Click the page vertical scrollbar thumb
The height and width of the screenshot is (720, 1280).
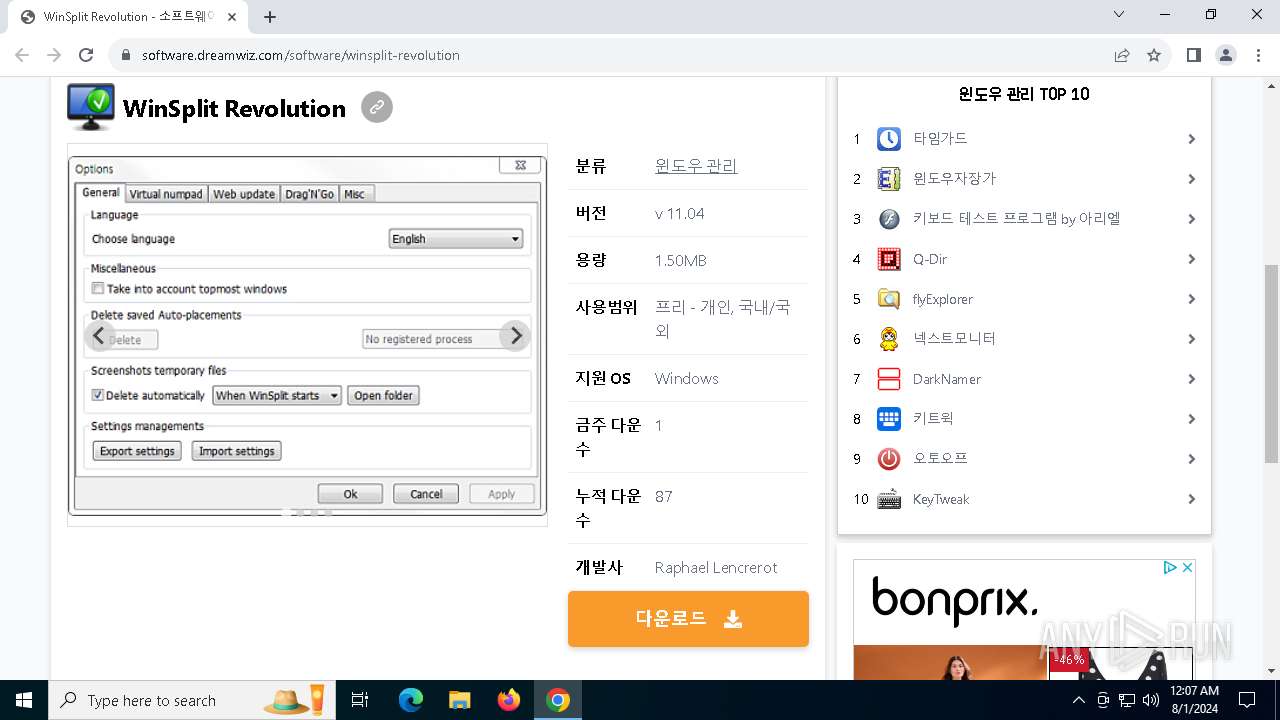(1271, 363)
